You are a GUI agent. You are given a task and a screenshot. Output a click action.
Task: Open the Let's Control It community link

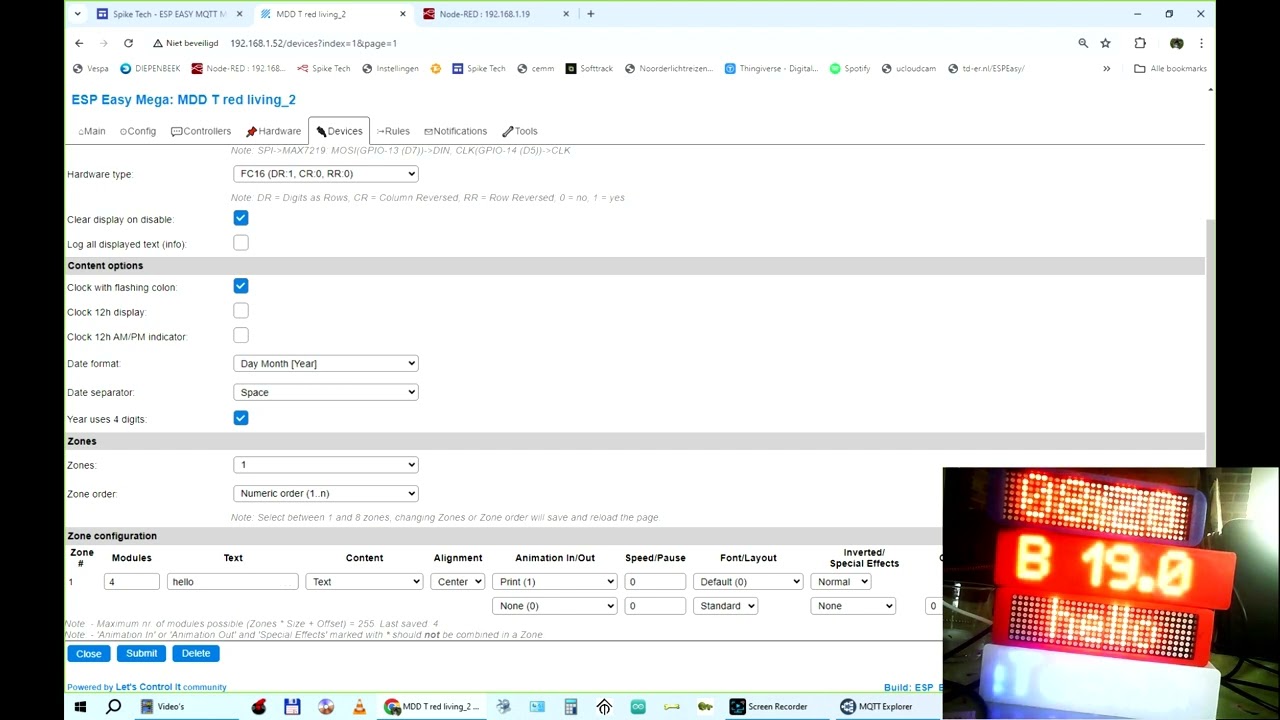[171, 687]
